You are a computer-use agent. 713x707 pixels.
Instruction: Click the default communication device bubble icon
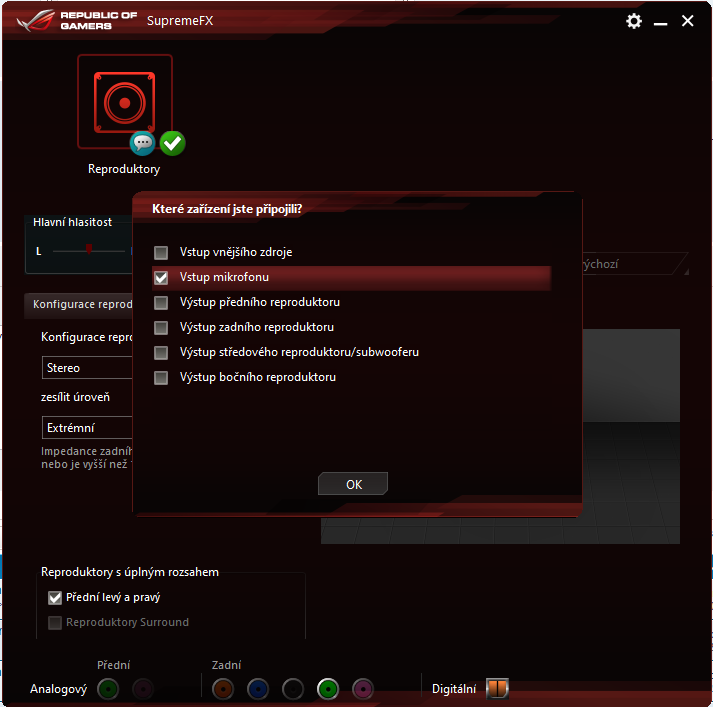(142, 143)
